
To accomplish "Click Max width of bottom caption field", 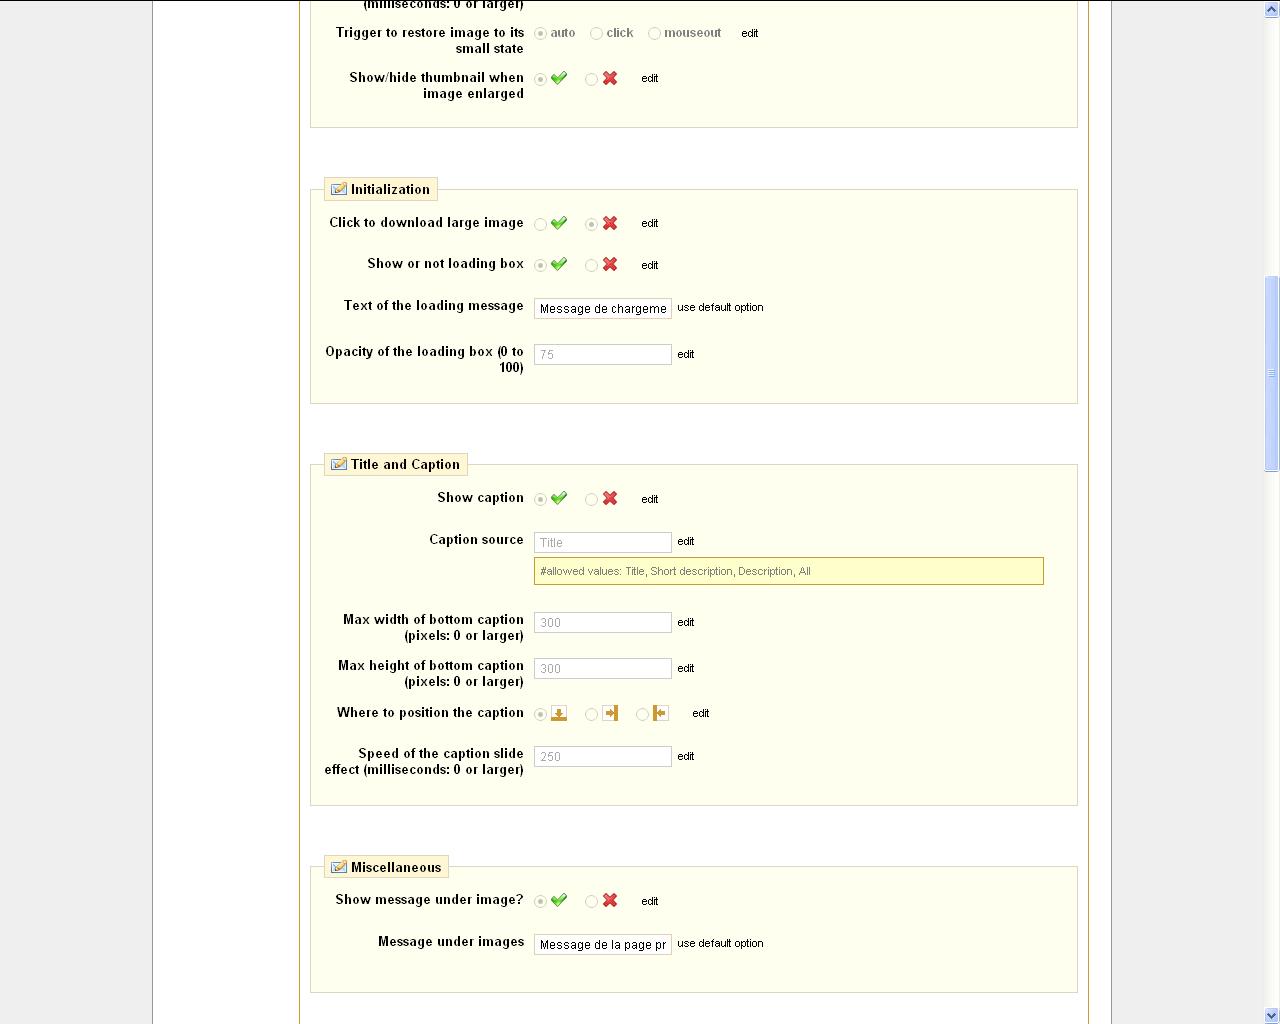I will tap(603, 622).
